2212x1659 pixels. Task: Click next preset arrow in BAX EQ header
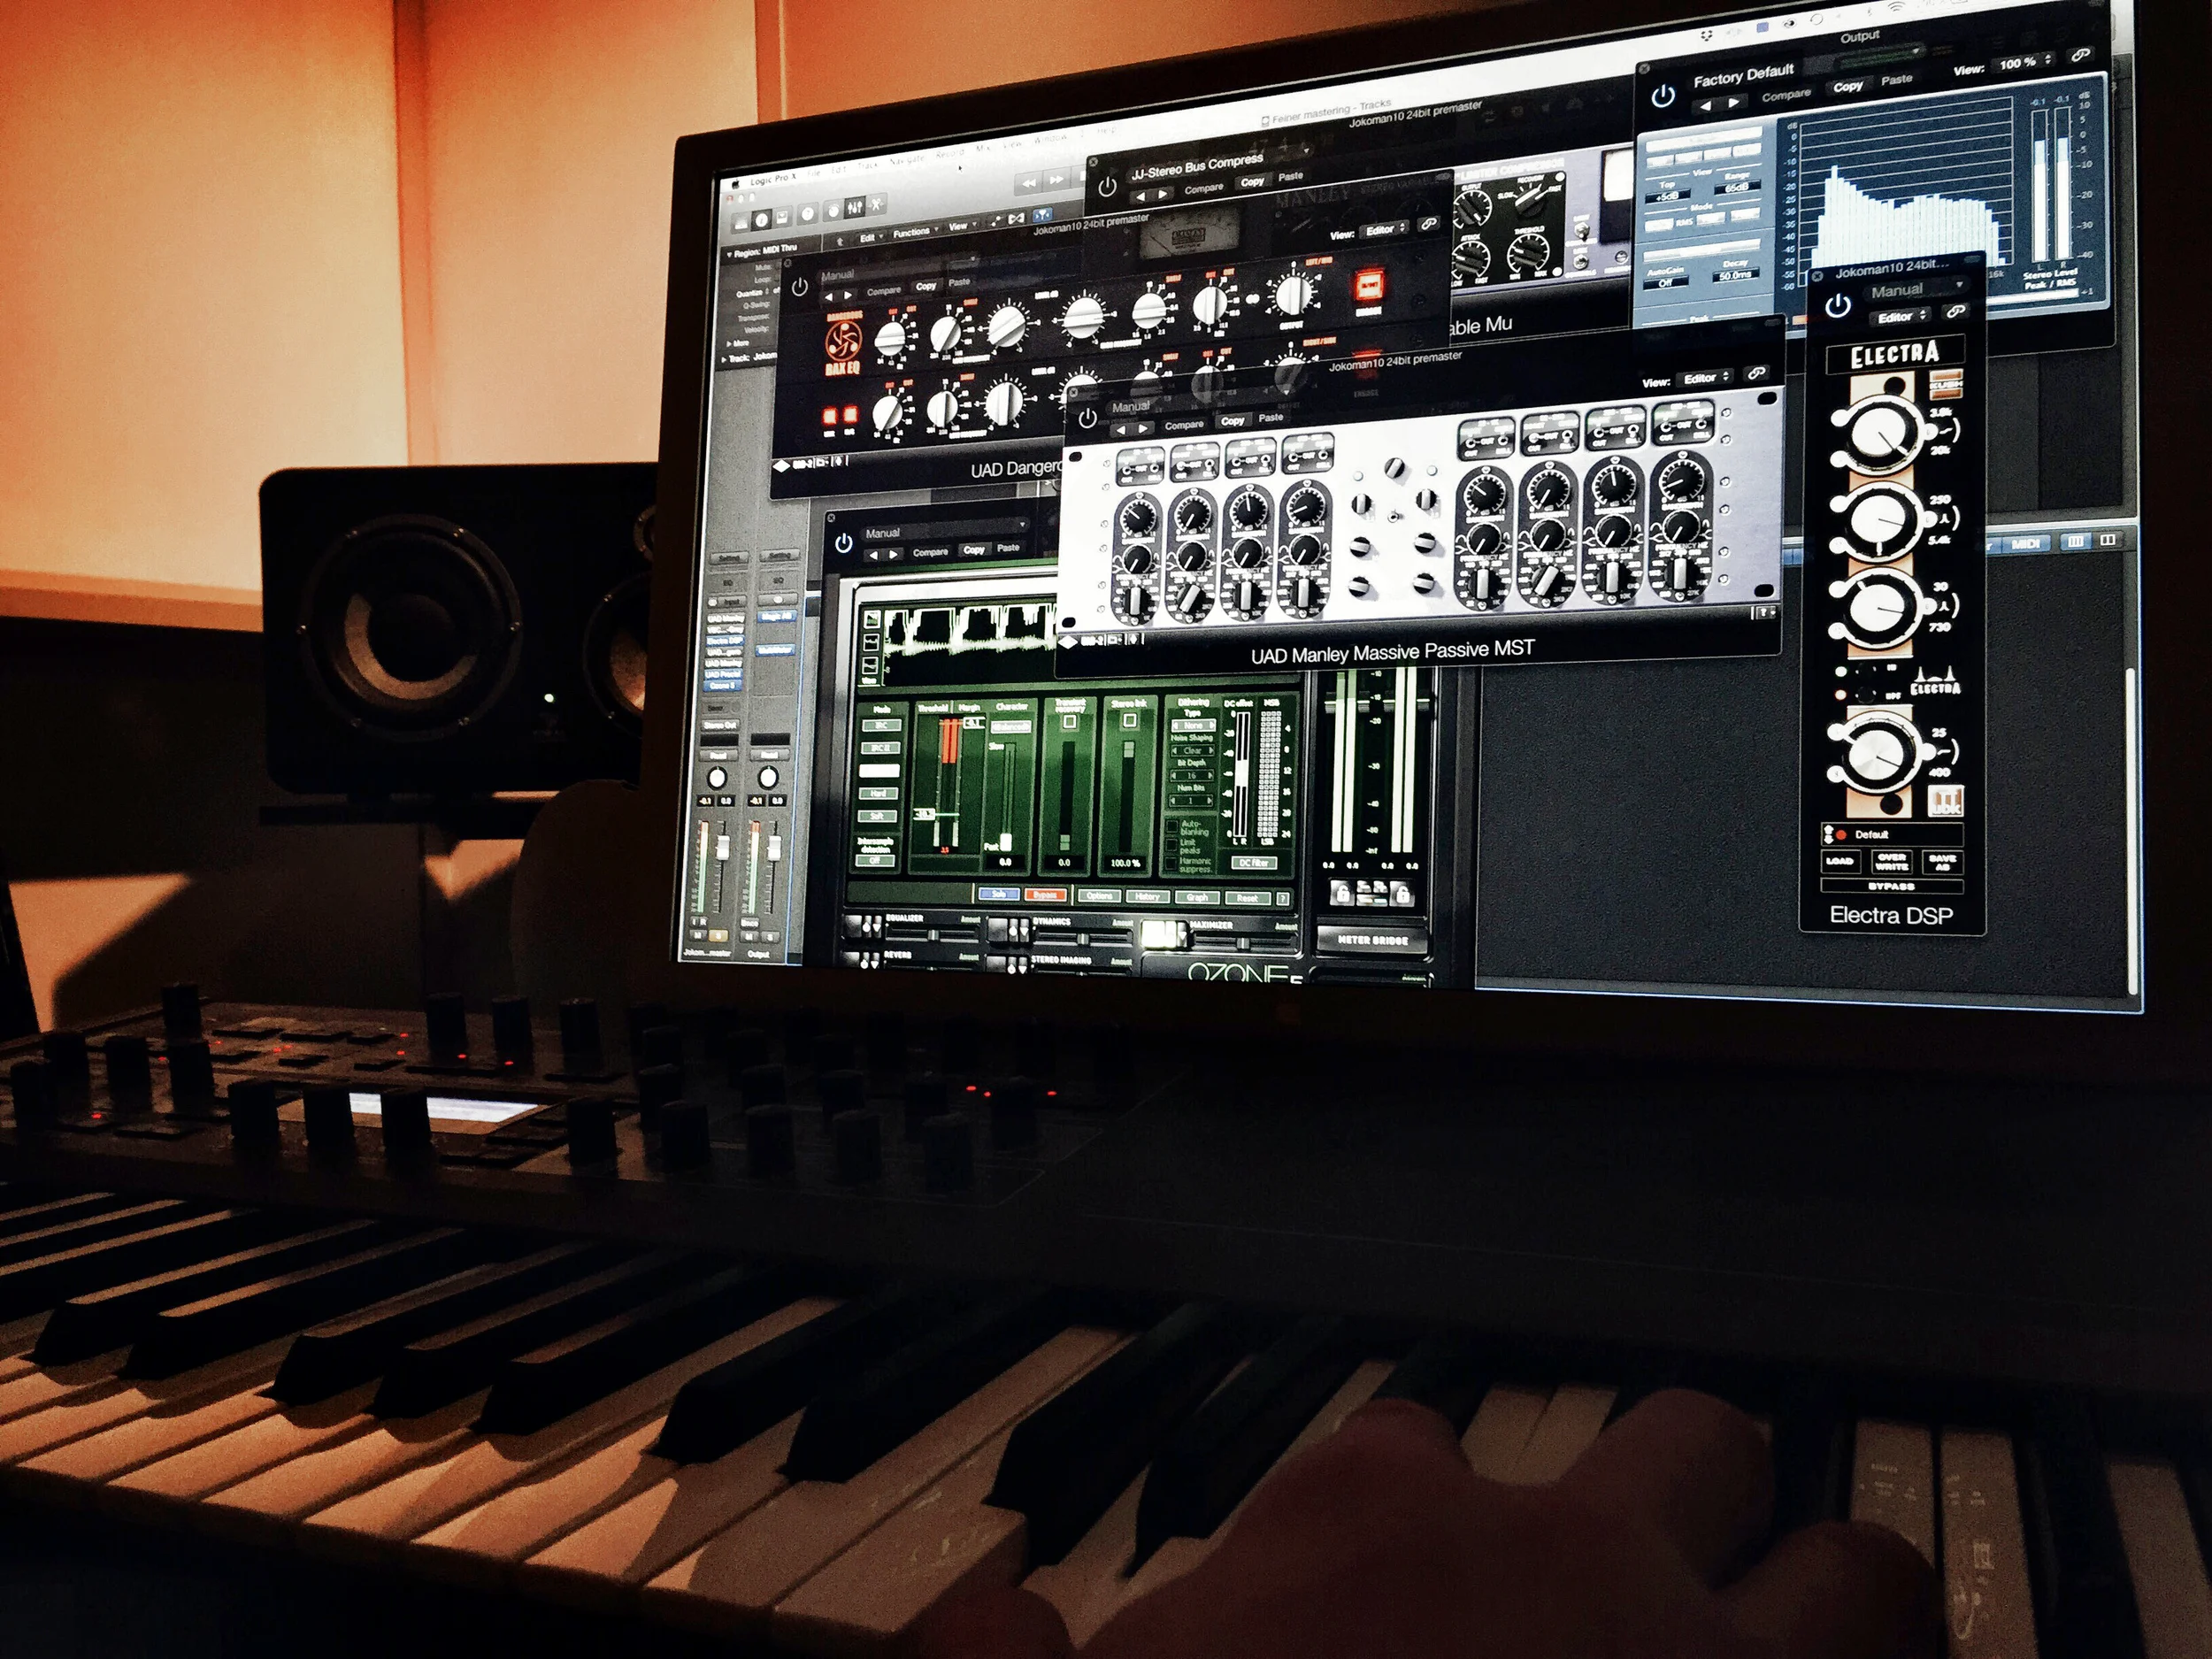[x=849, y=296]
